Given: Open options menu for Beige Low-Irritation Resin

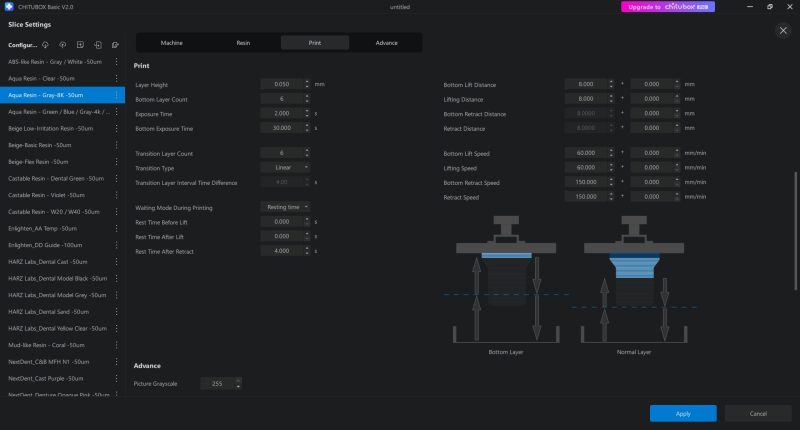Looking at the screenshot, I should click(116, 129).
